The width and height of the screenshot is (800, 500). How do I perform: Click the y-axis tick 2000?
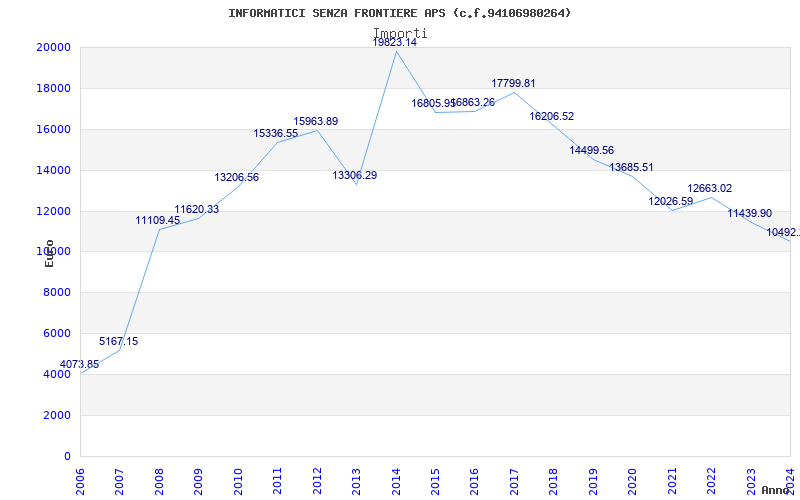coord(56,415)
